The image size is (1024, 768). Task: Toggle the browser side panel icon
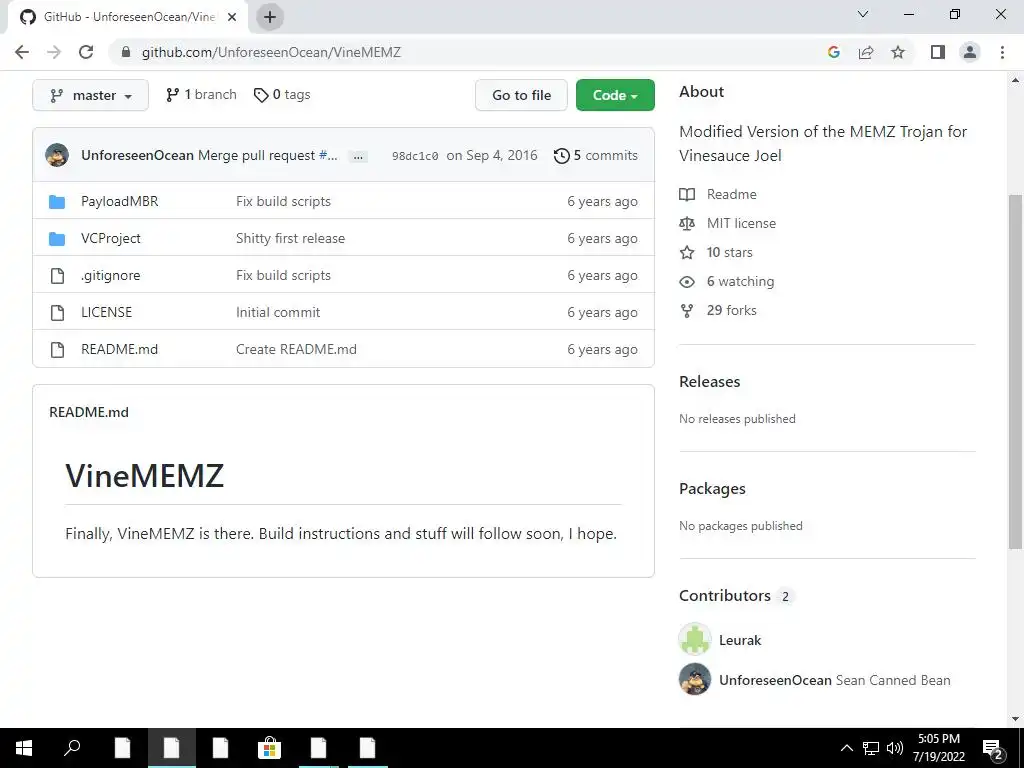938,52
